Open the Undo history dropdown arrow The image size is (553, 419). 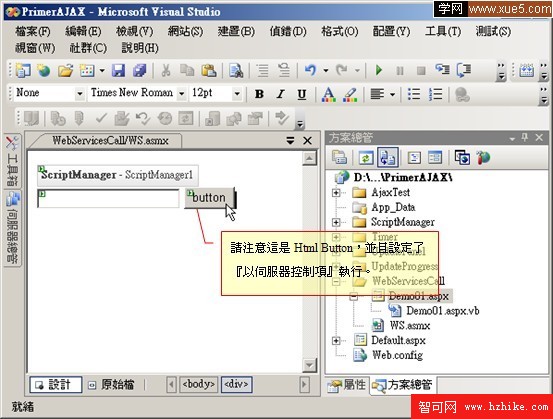(x=326, y=71)
